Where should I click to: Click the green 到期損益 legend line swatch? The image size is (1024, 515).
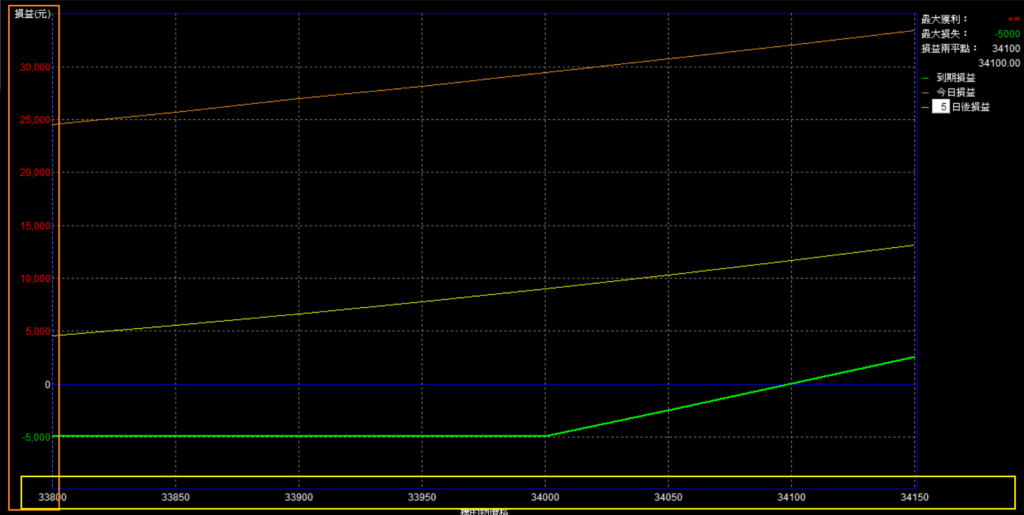coord(925,77)
